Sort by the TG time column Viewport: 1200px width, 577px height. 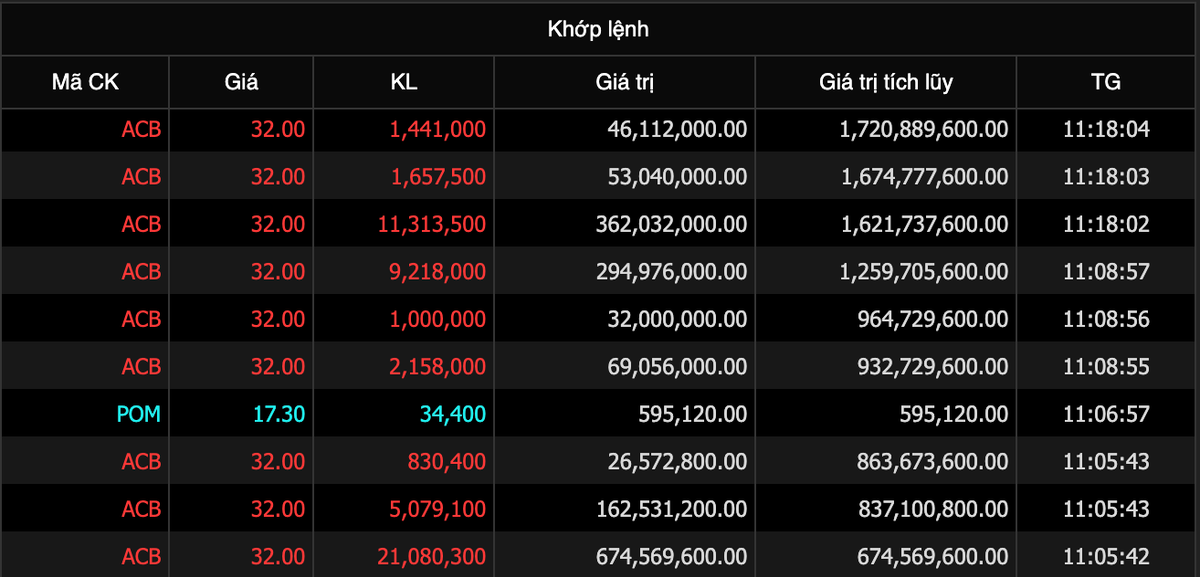tap(1107, 82)
